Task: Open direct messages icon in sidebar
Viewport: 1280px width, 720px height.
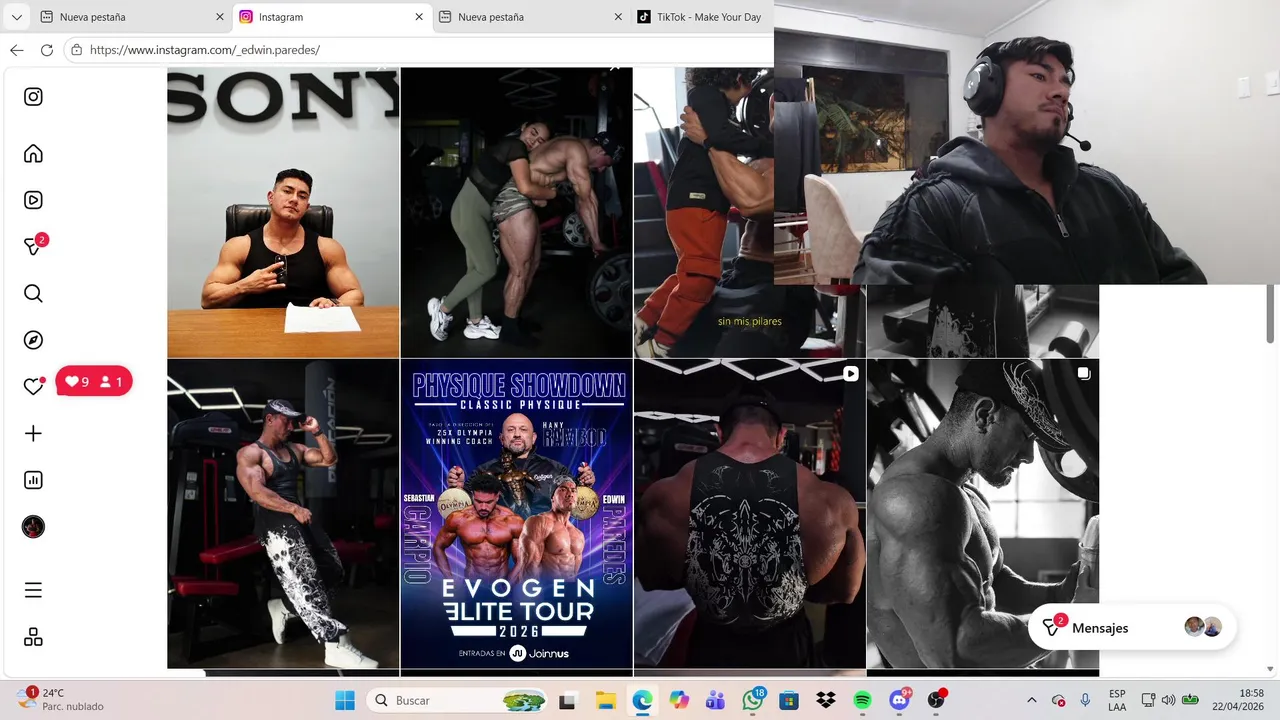Action: [x=33, y=246]
